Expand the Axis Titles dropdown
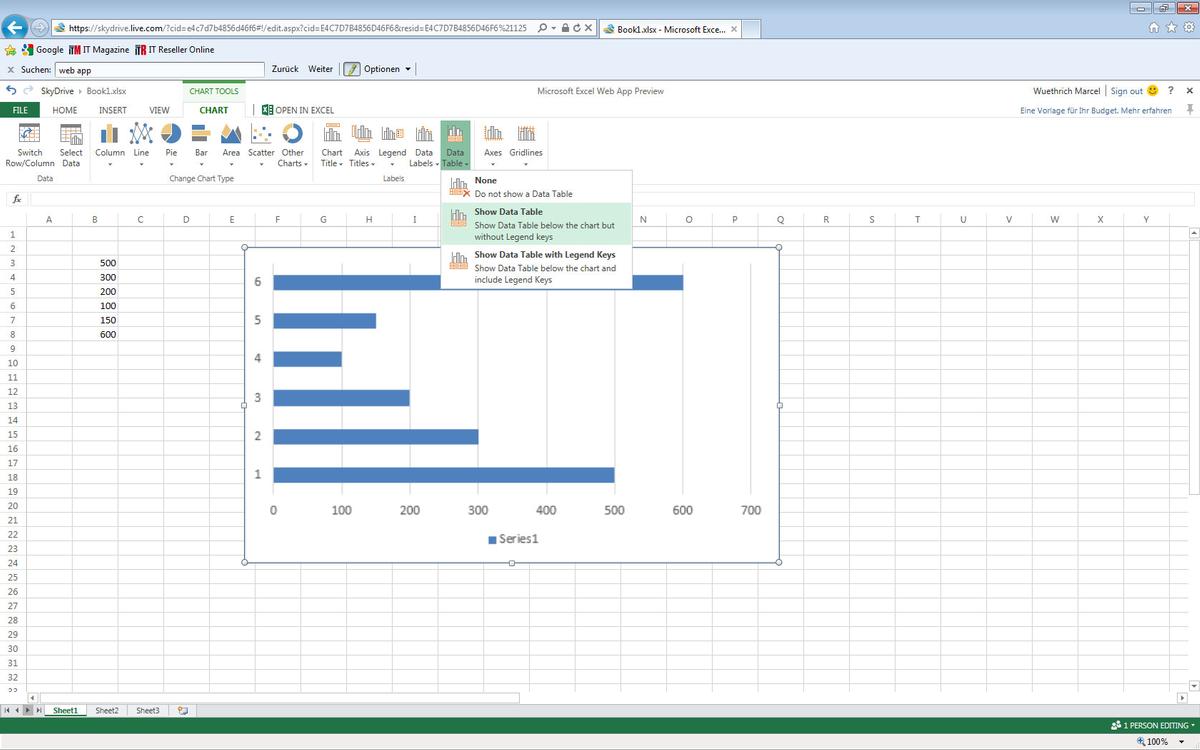The width and height of the screenshot is (1200, 750). pos(362,145)
